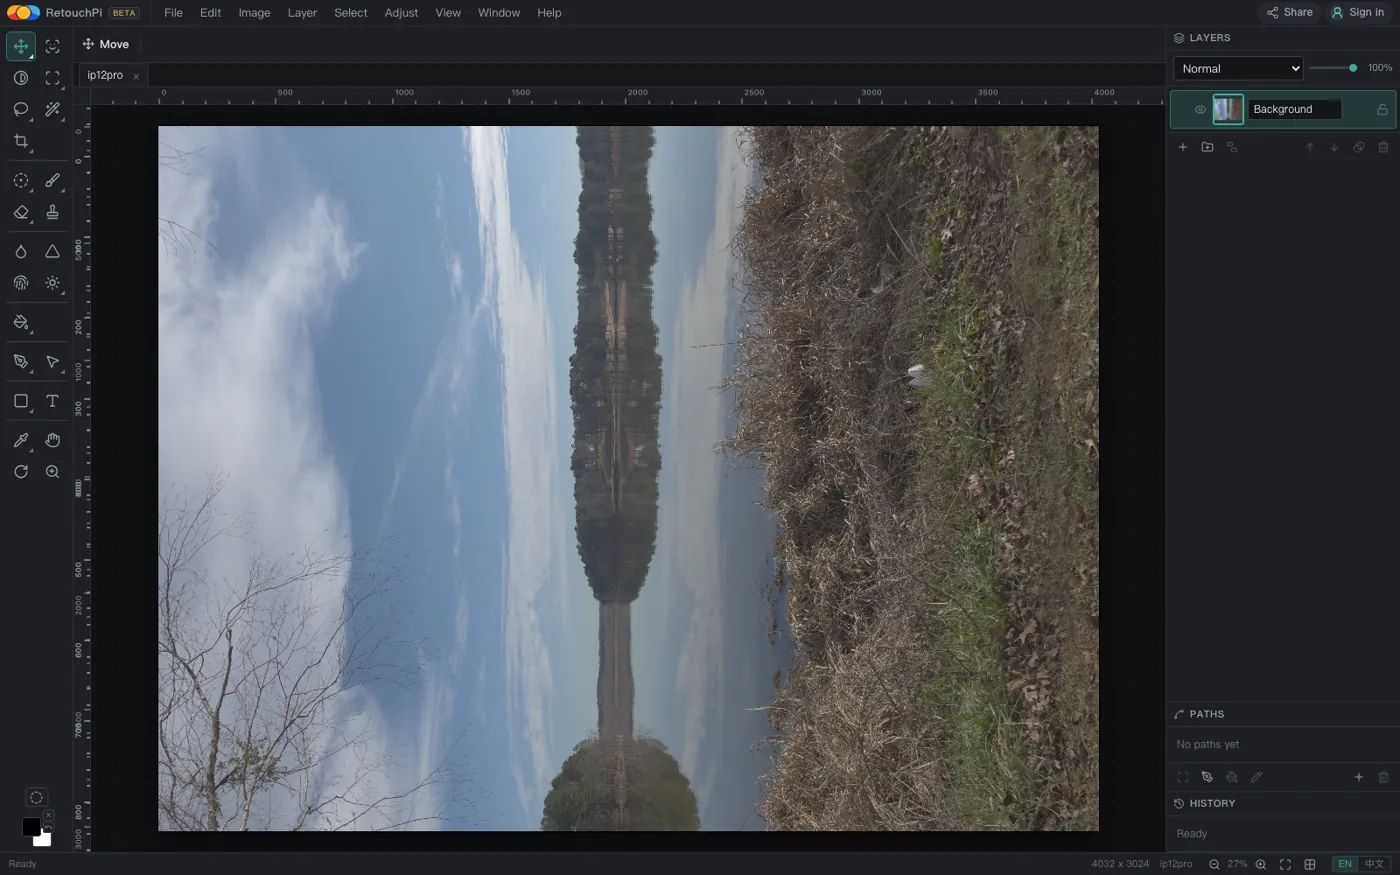The image size is (1400, 875).
Task: Select the Hand pan tool
Action: (53, 440)
